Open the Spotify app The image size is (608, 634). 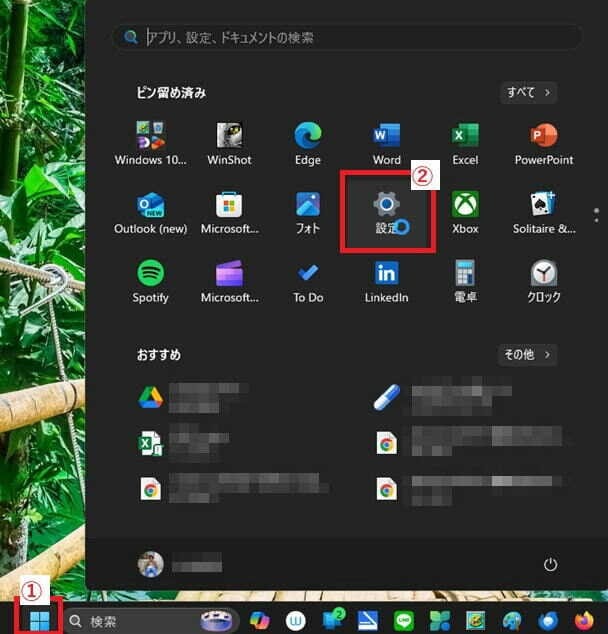point(151,278)
